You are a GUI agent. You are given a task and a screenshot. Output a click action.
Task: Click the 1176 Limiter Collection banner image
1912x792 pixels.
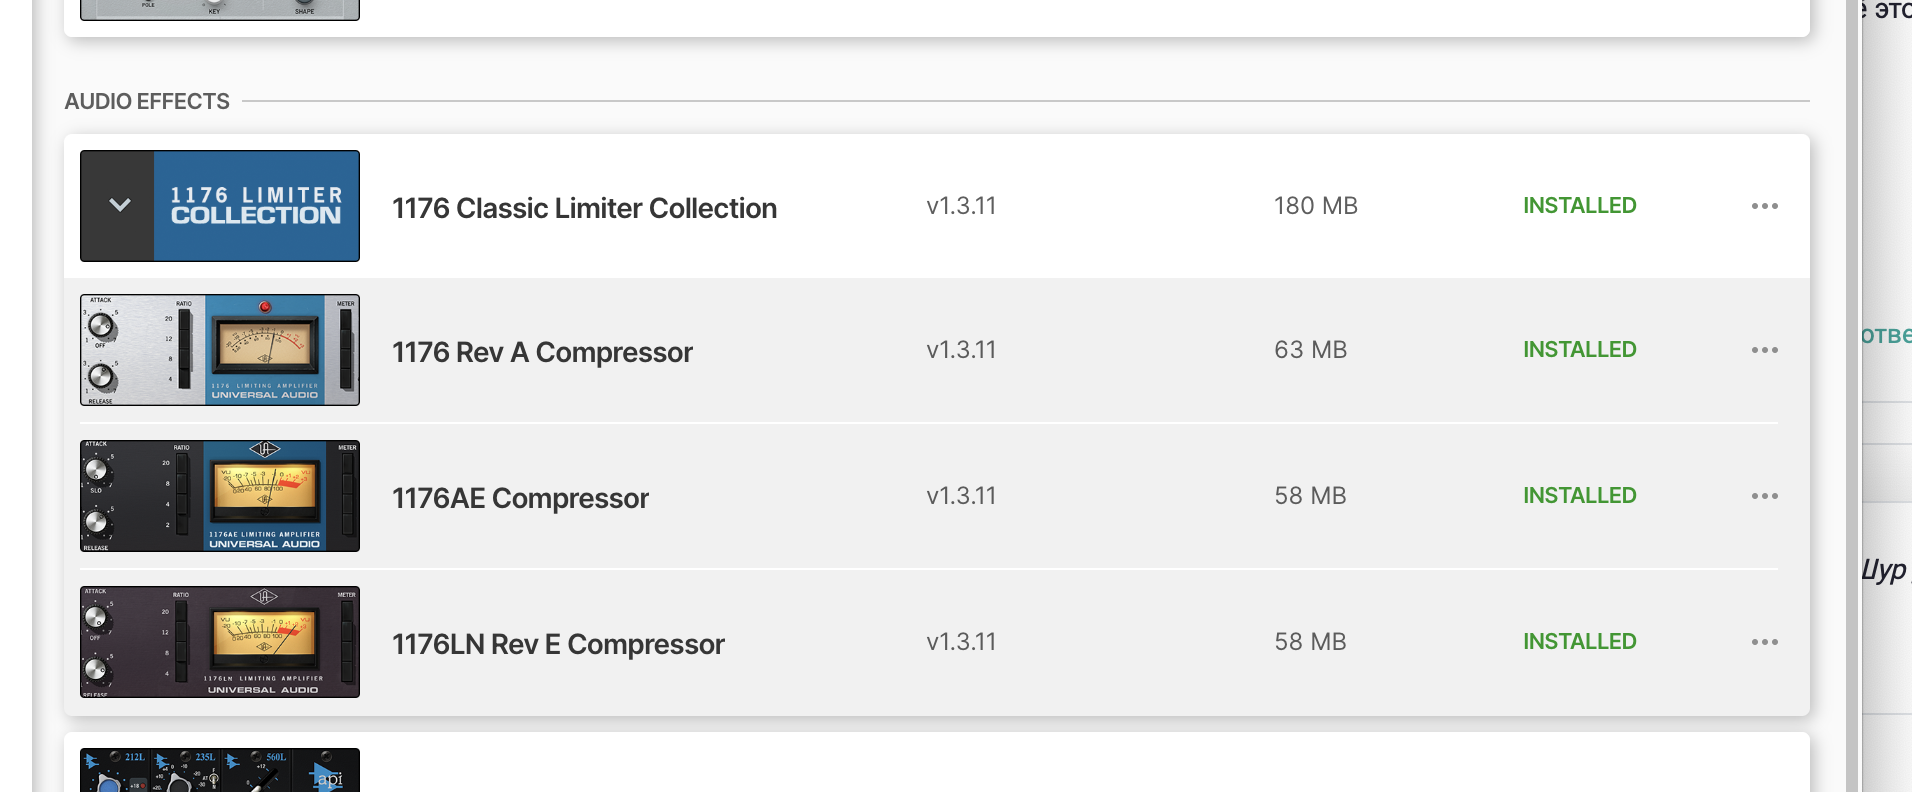[x=256, y=206]
